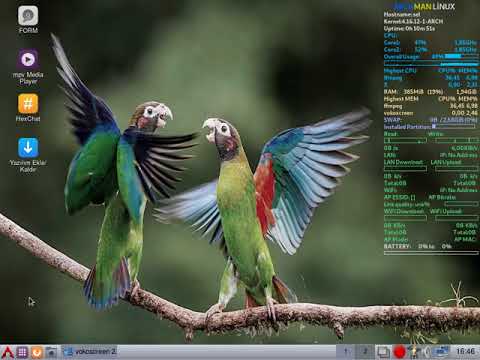
Task: Open the volume speaker tray icon
Action: [428, 352]
